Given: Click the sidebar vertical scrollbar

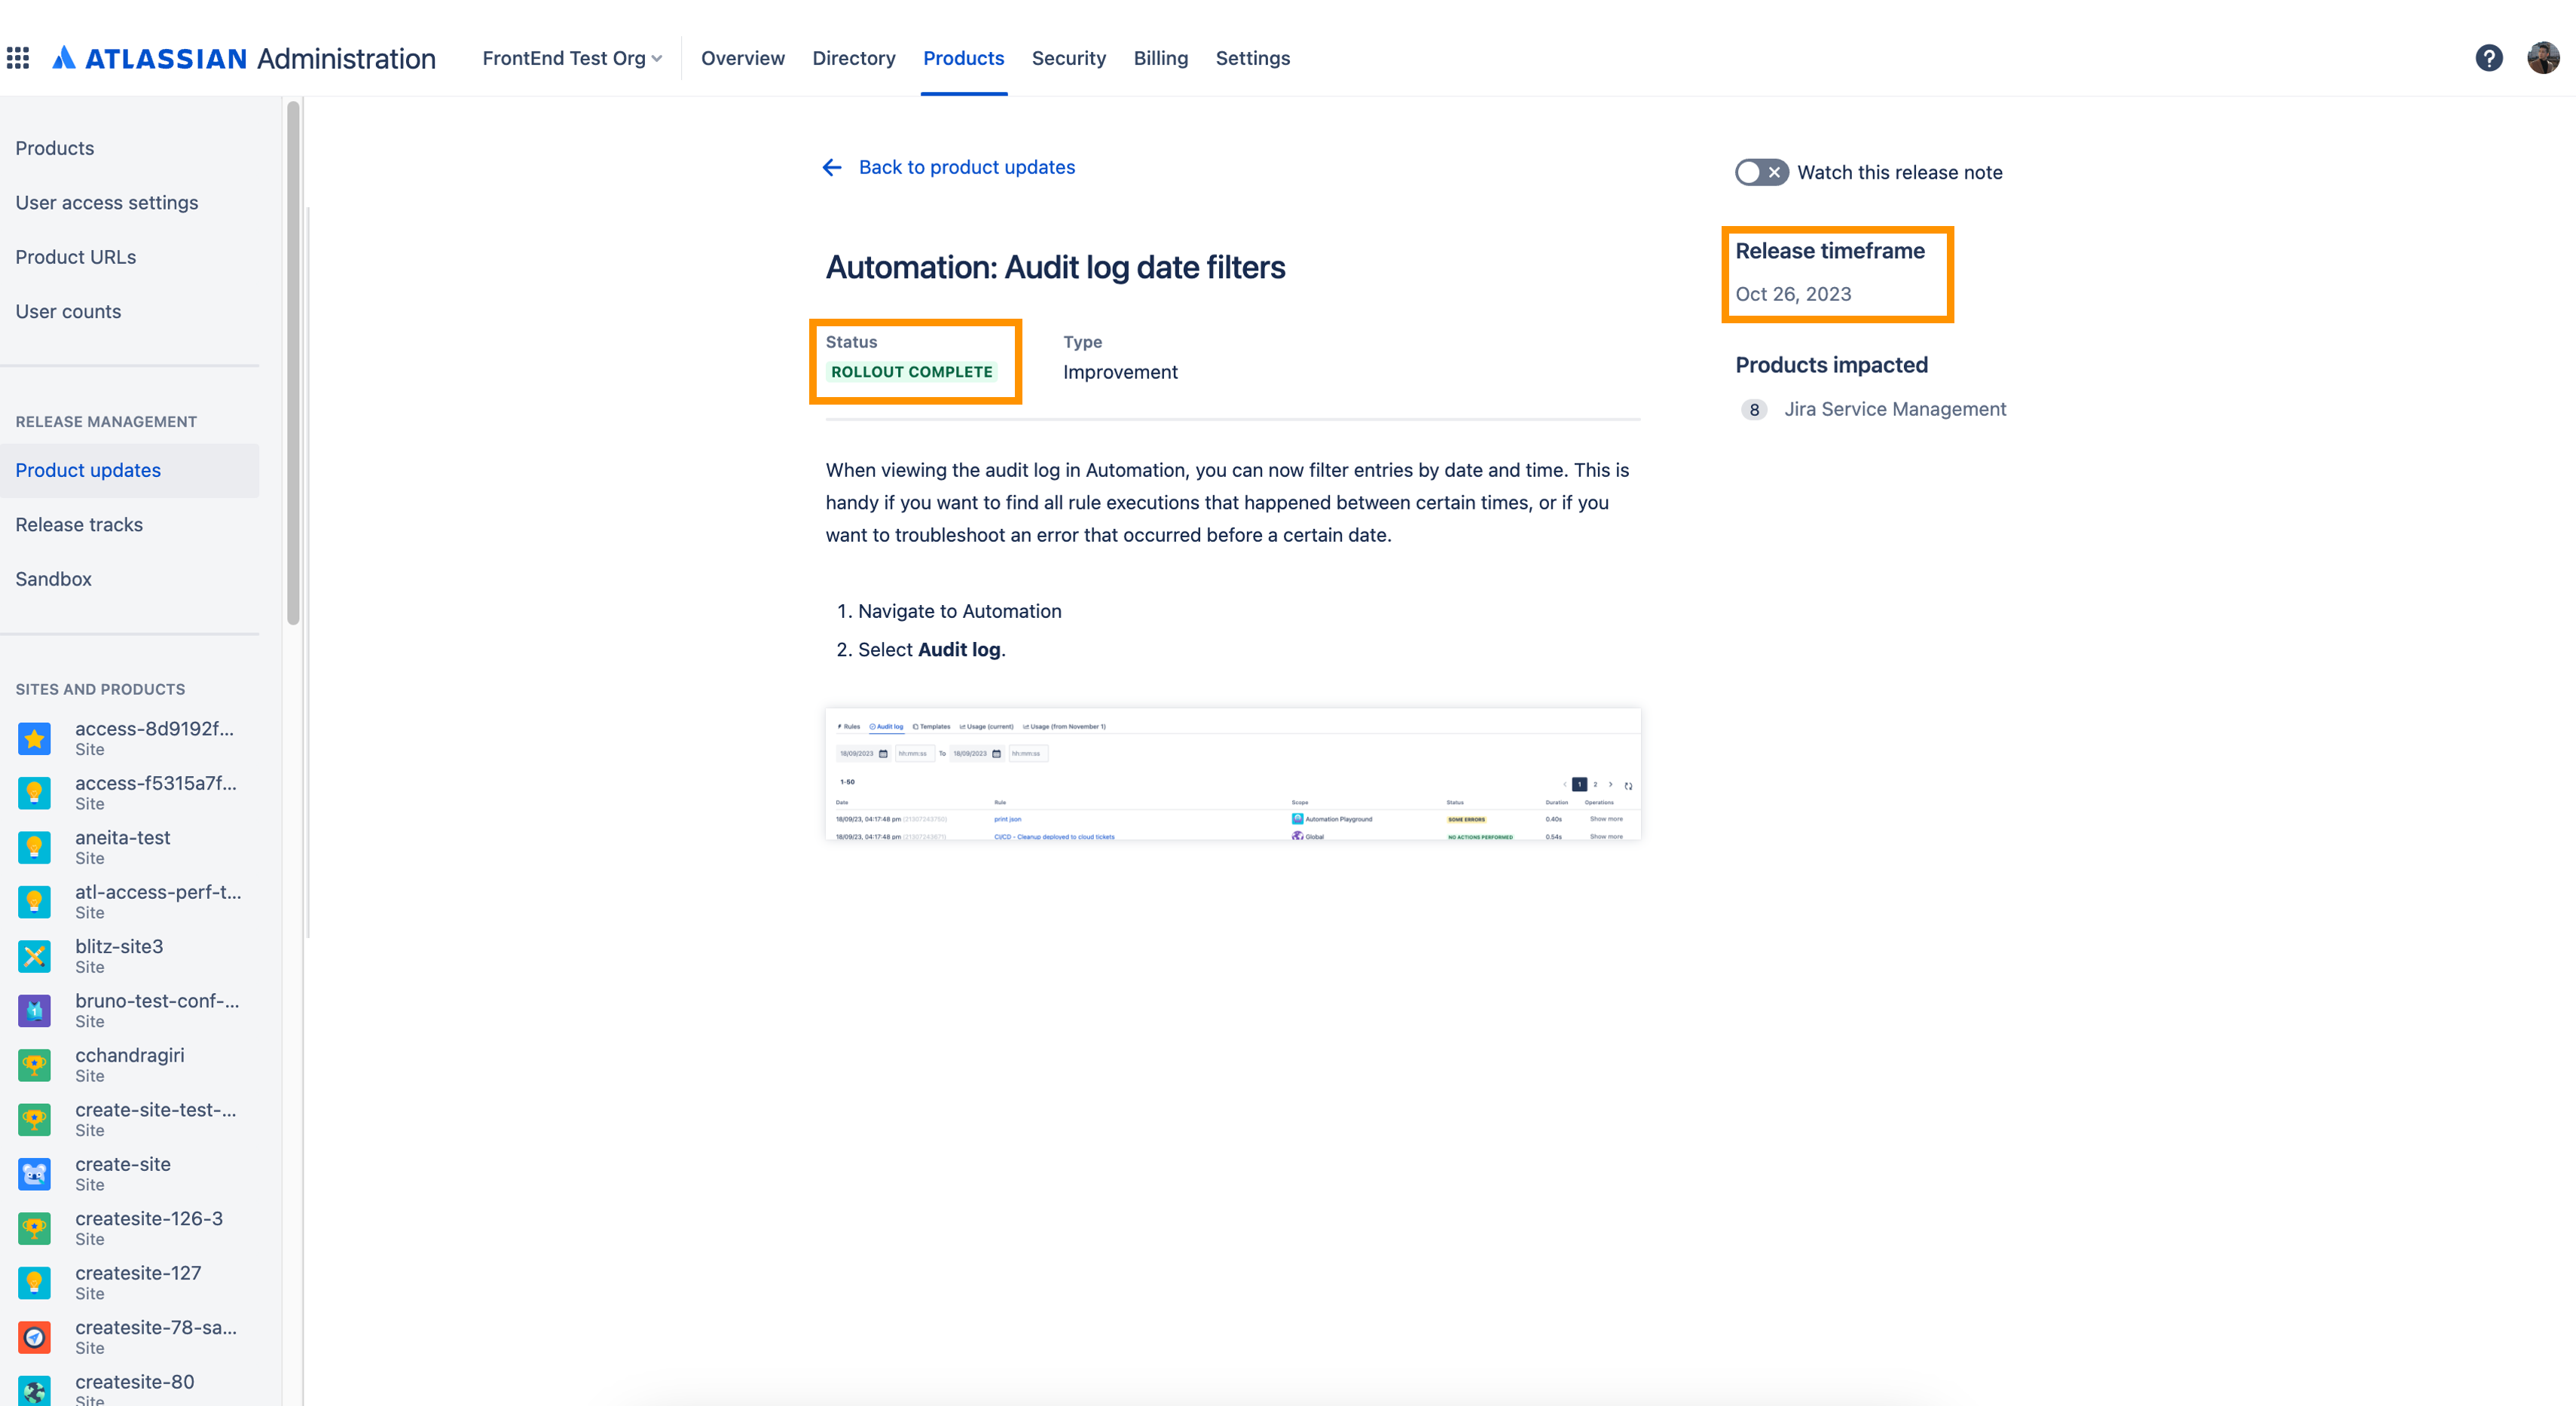Looking at the screenshot, I should click(x=293, y=362).
